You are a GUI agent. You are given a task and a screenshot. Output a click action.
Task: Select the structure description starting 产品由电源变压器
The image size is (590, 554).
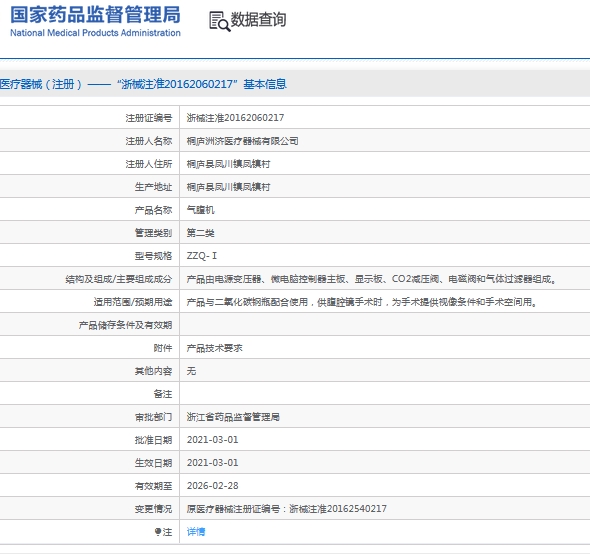tap(371, 279)
